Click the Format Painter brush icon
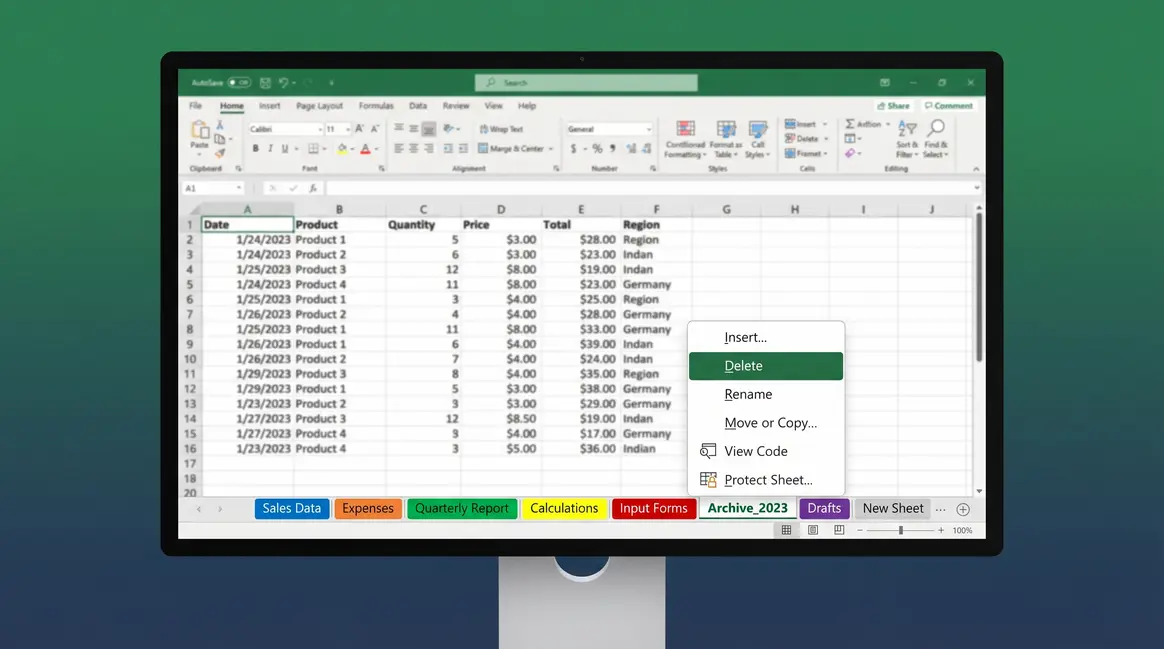This screenshot has height=649, width=1164. [x=220, y=153]
